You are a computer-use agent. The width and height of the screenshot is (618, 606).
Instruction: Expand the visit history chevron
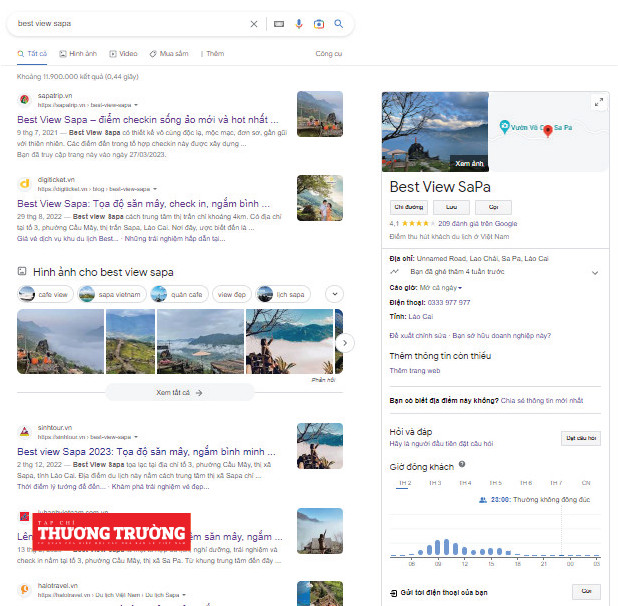pyautogui.click(x=595, y=272)
